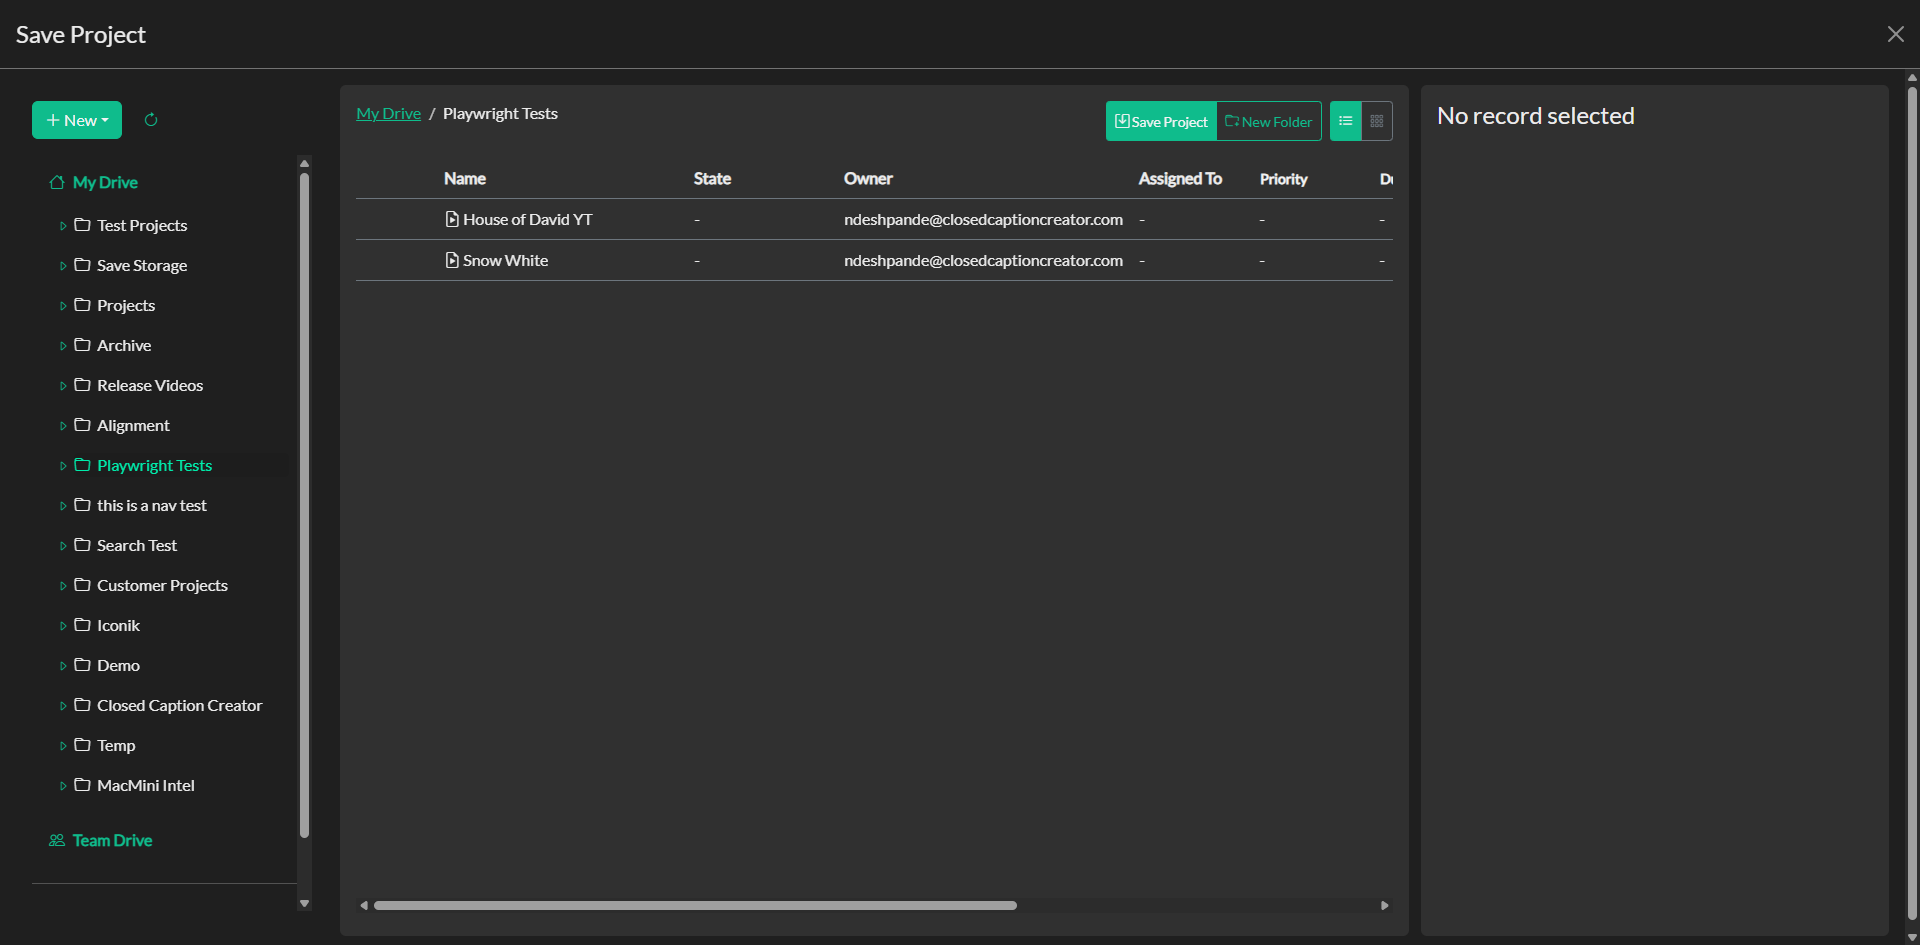This screenshot has width=1920, height=945.
Task: Create a New Folder
Action: coord(1269,121)
